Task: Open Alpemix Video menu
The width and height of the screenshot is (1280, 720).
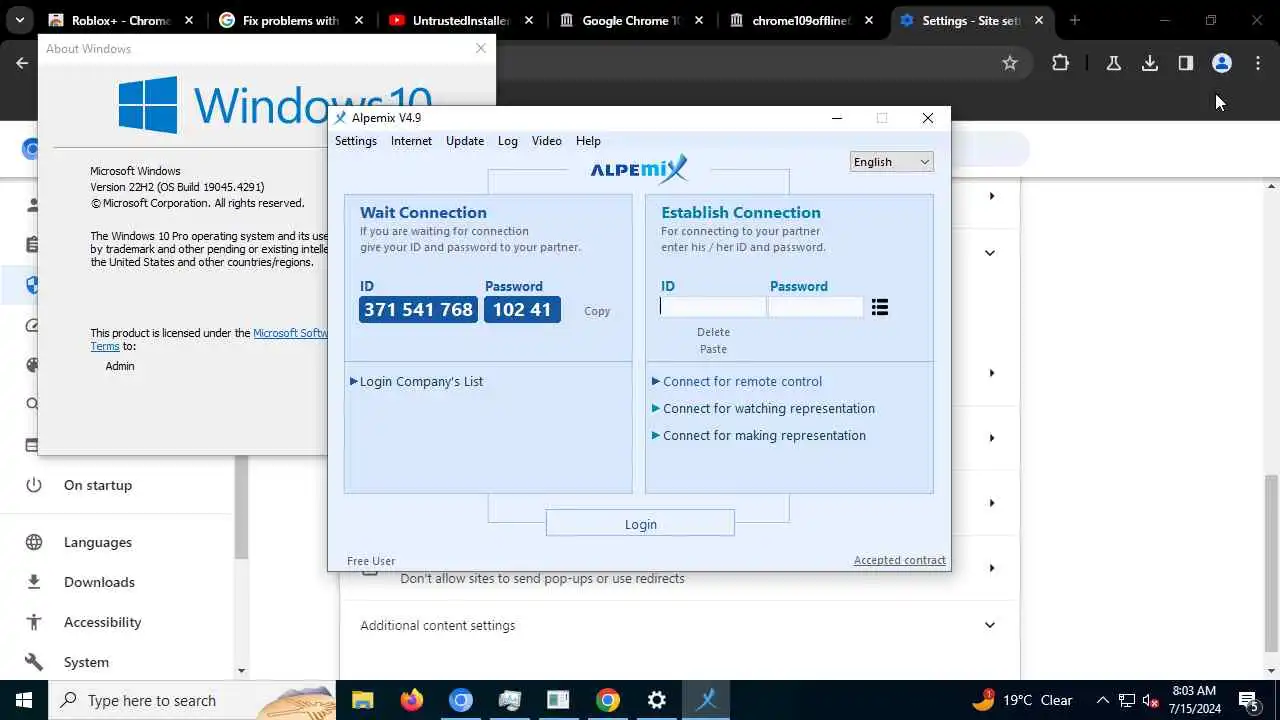Action: point(547,141)
